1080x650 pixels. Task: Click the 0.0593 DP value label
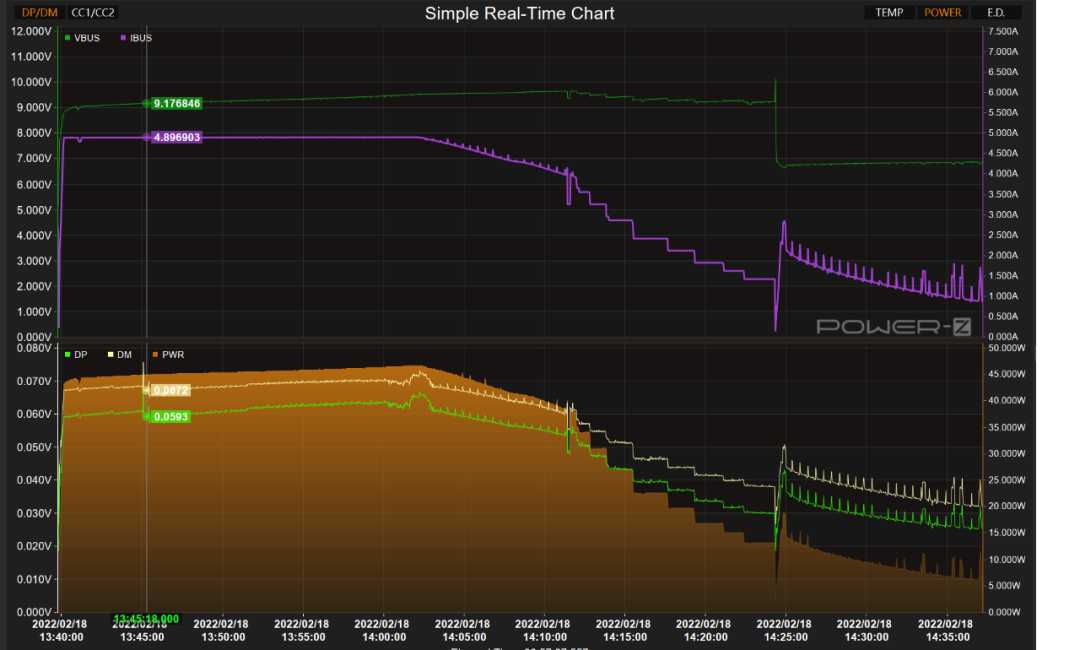[x=170, y=416]
